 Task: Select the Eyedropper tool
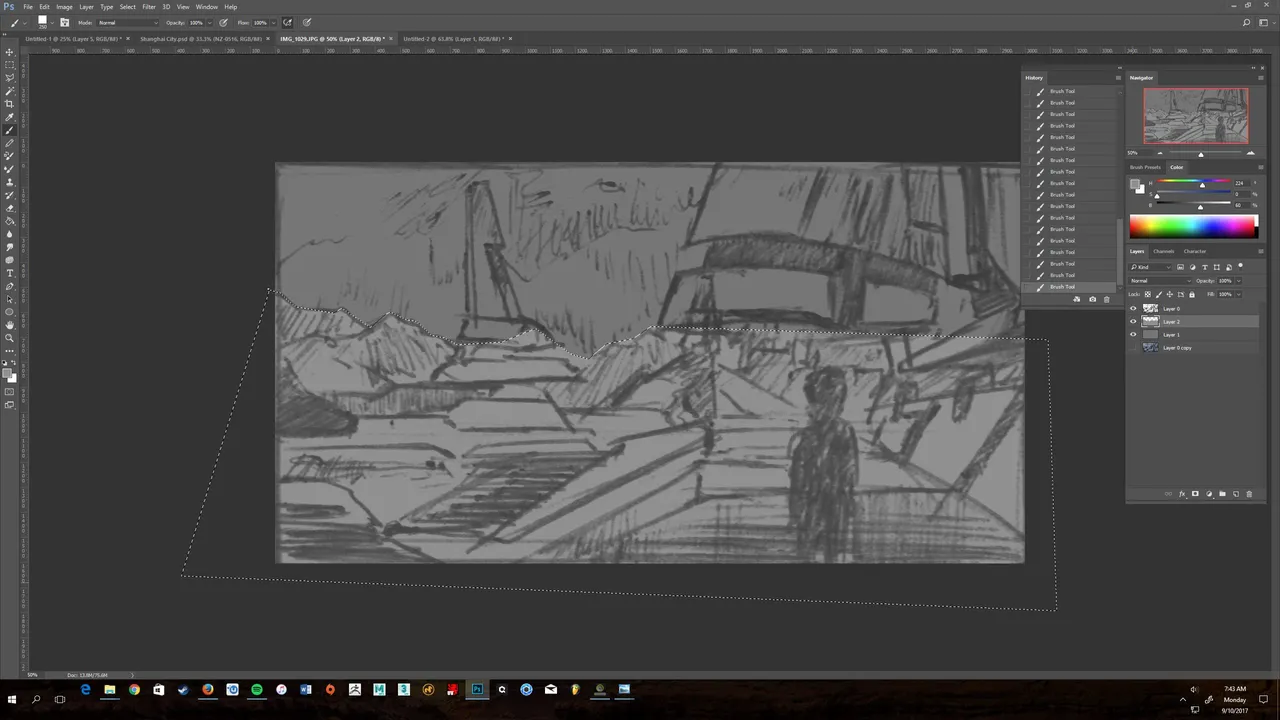pos(10,117)
